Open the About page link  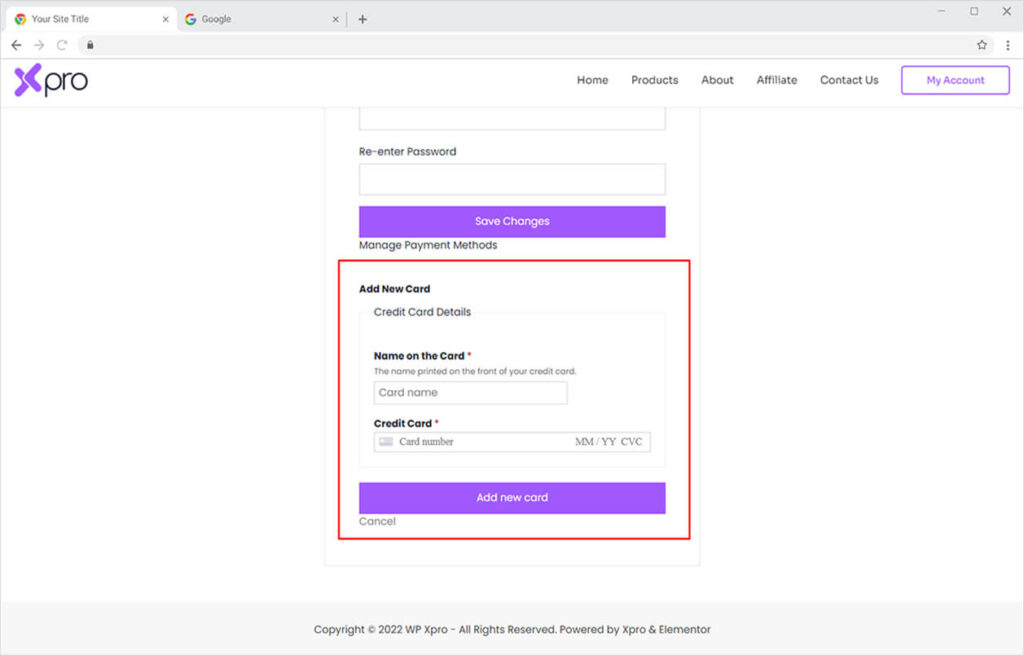(717, 80)
